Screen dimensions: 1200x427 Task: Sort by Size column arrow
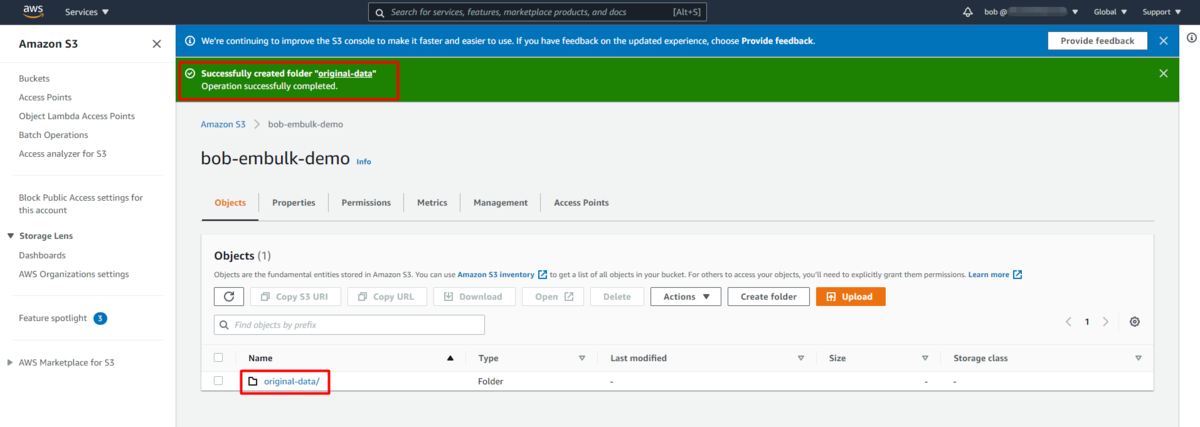(x=925, y=358)
